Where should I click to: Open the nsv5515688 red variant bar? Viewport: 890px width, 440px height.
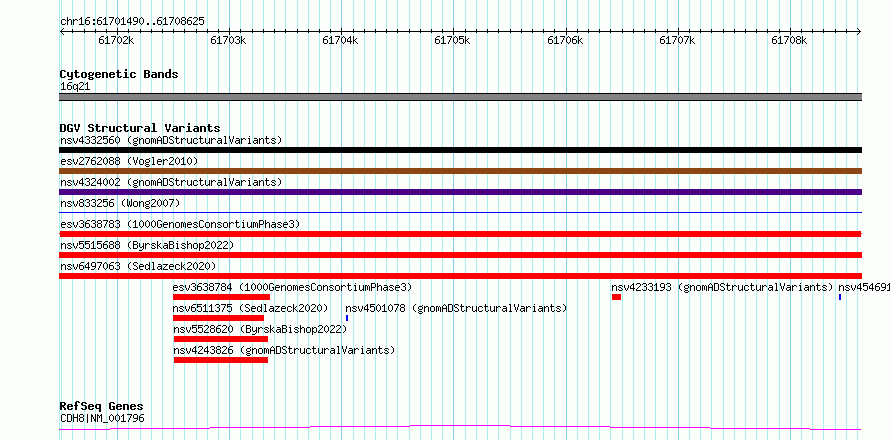460,255
